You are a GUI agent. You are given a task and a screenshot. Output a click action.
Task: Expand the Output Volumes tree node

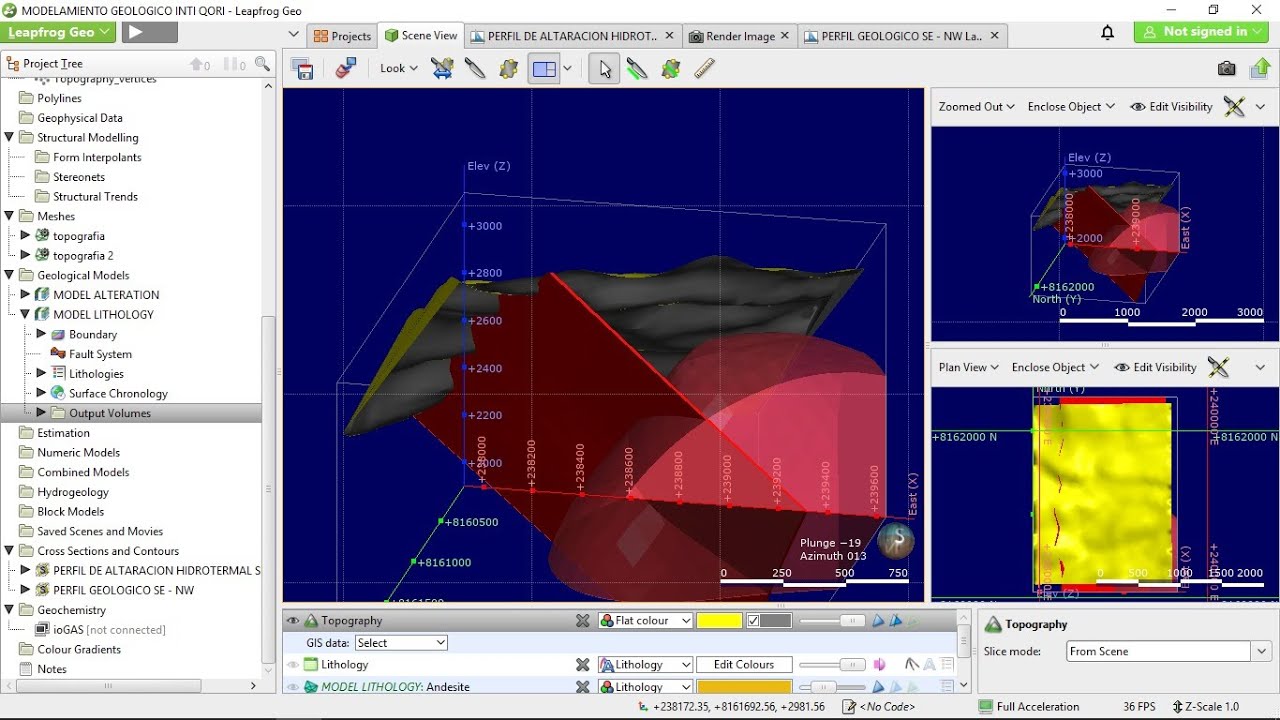[41, 413]
